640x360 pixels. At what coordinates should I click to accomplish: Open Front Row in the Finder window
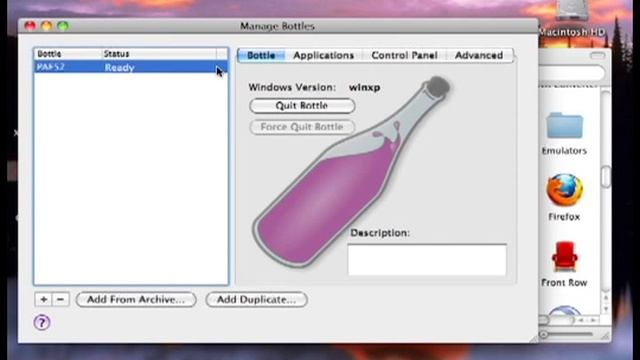click(564, 264)
